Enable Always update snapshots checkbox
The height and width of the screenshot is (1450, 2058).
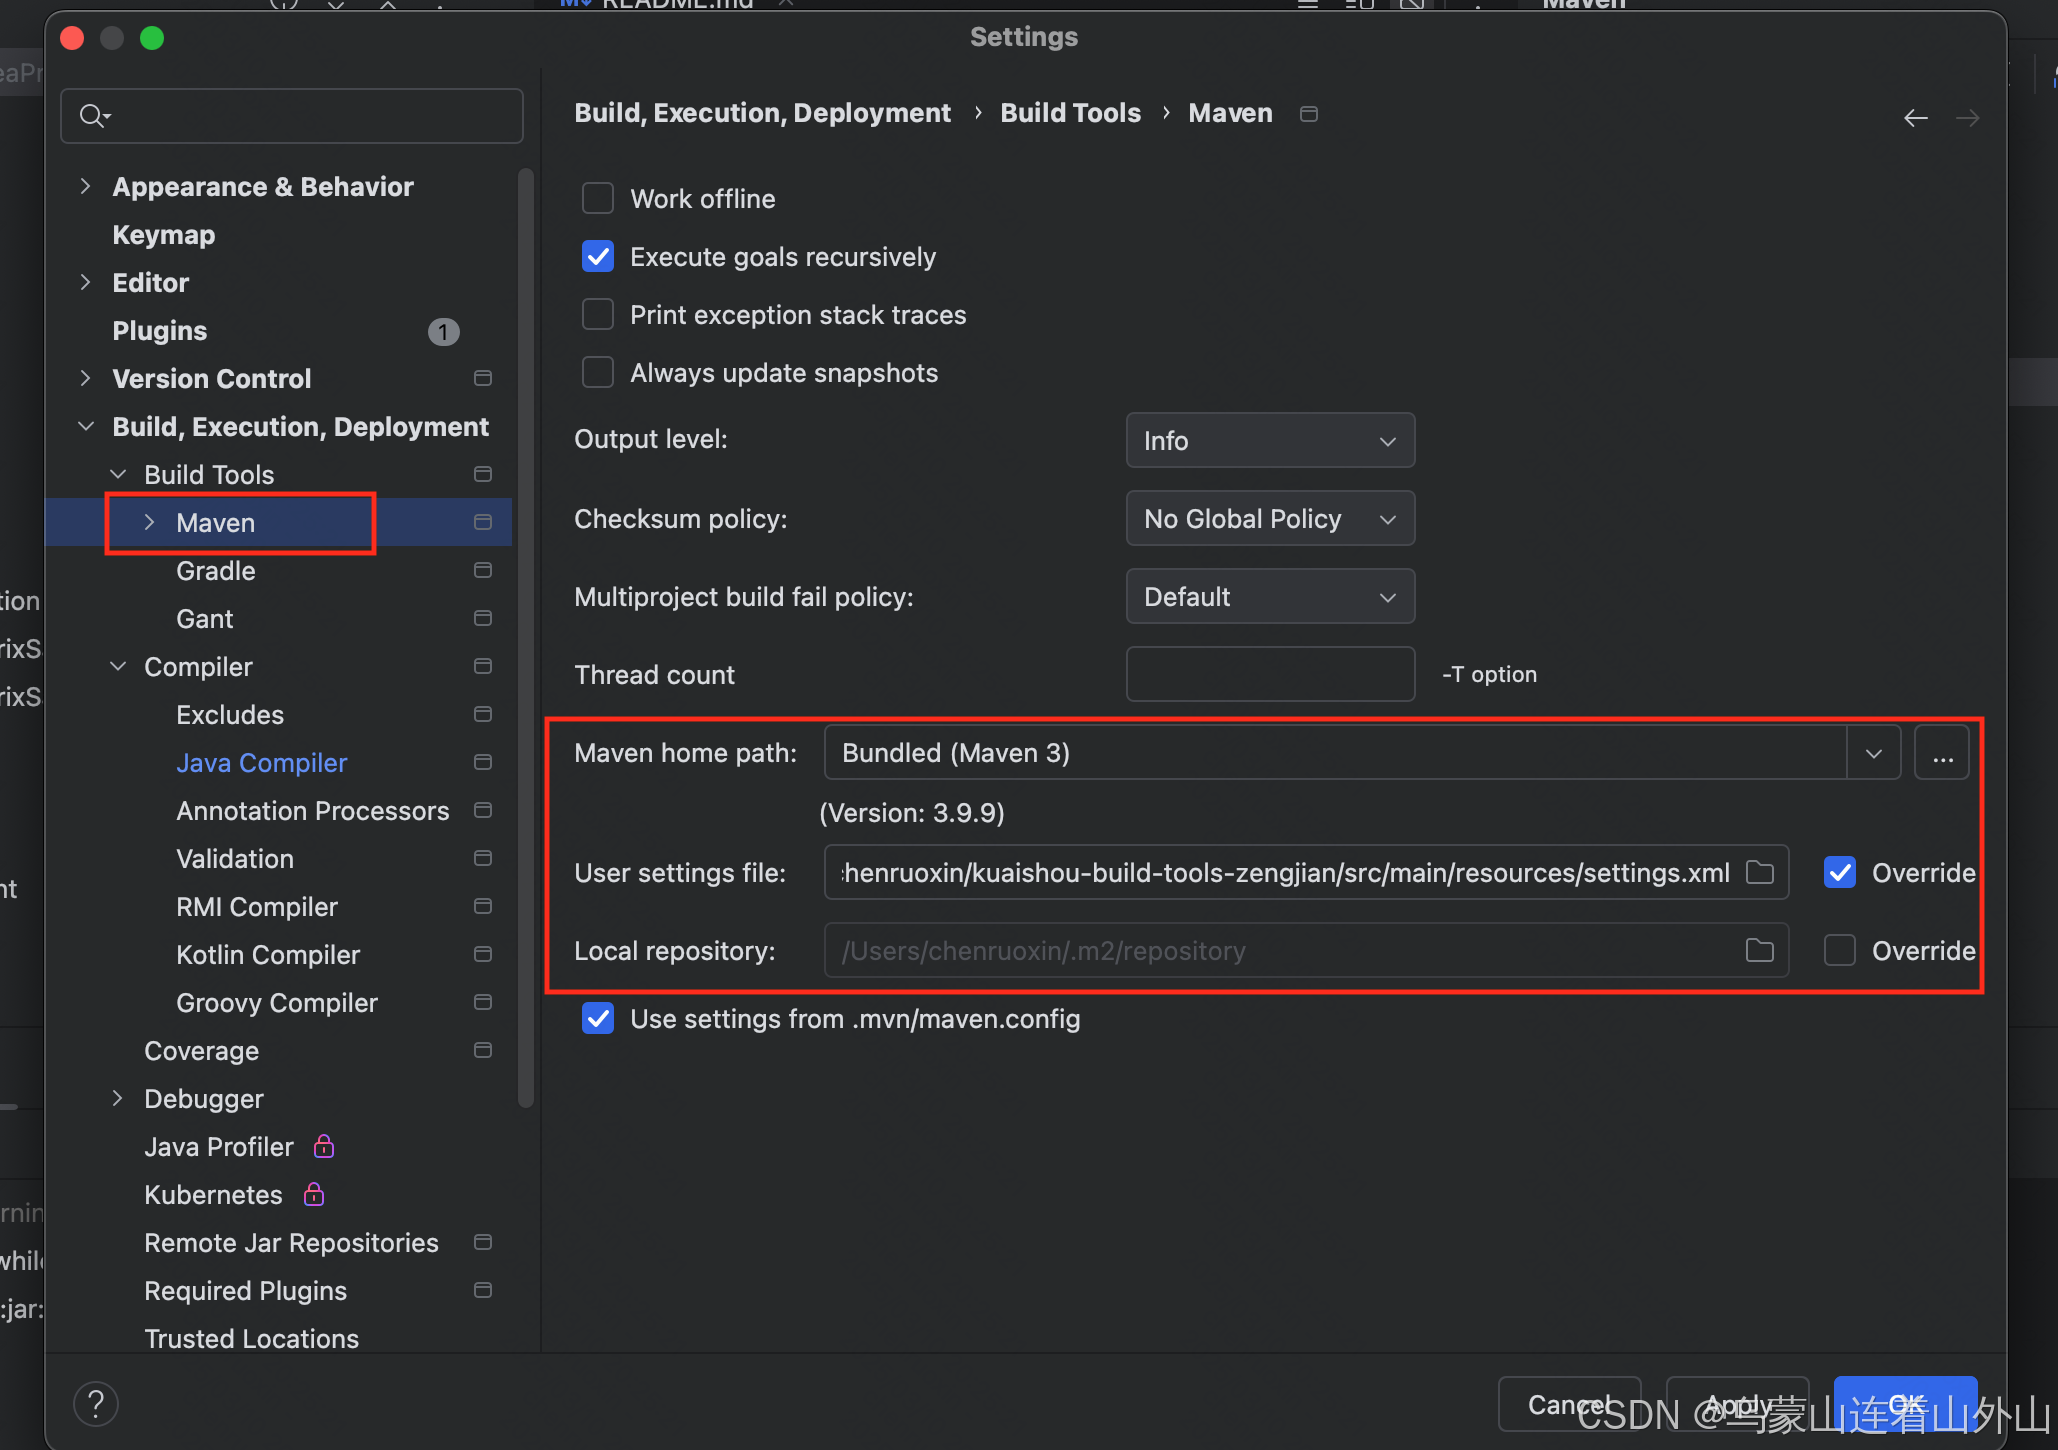[598, 372]
